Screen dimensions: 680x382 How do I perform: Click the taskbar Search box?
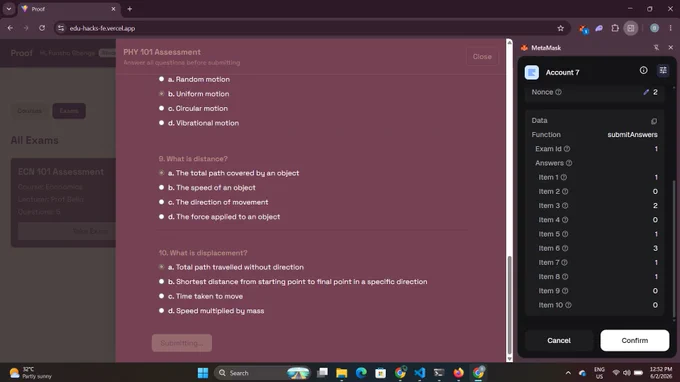(263, 373)
